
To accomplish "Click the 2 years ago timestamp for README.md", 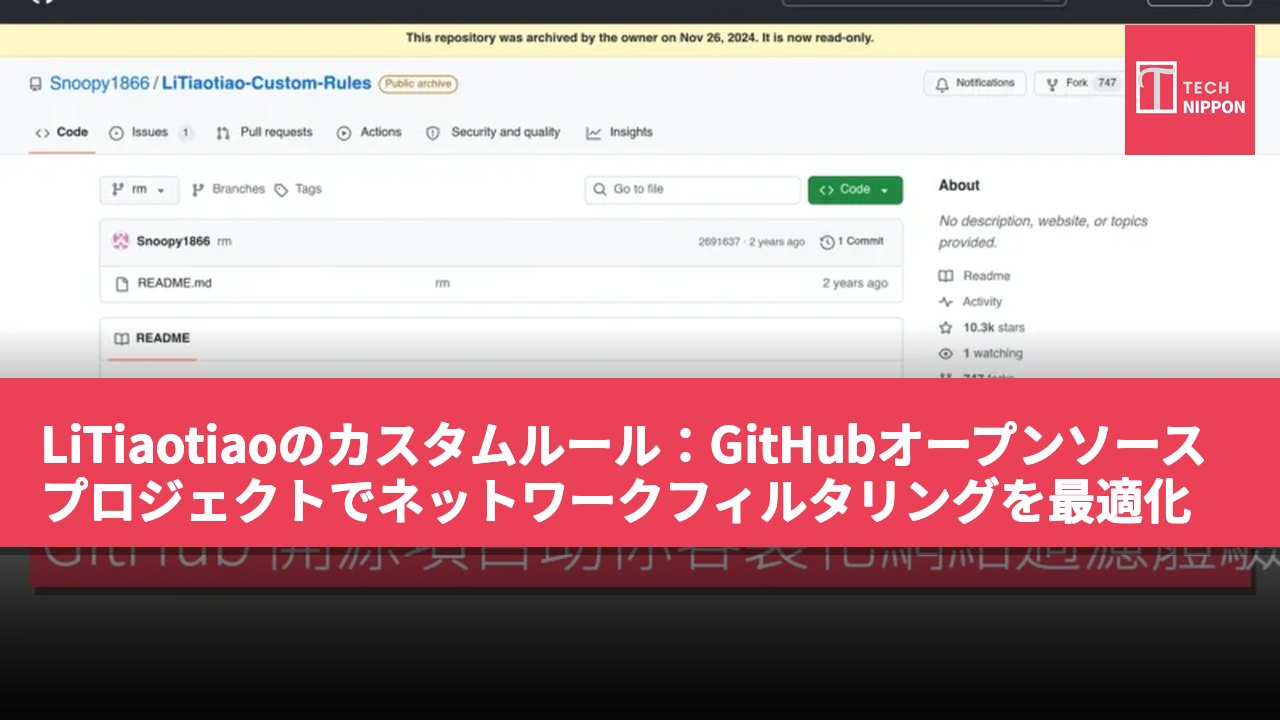I will (855, 283).
